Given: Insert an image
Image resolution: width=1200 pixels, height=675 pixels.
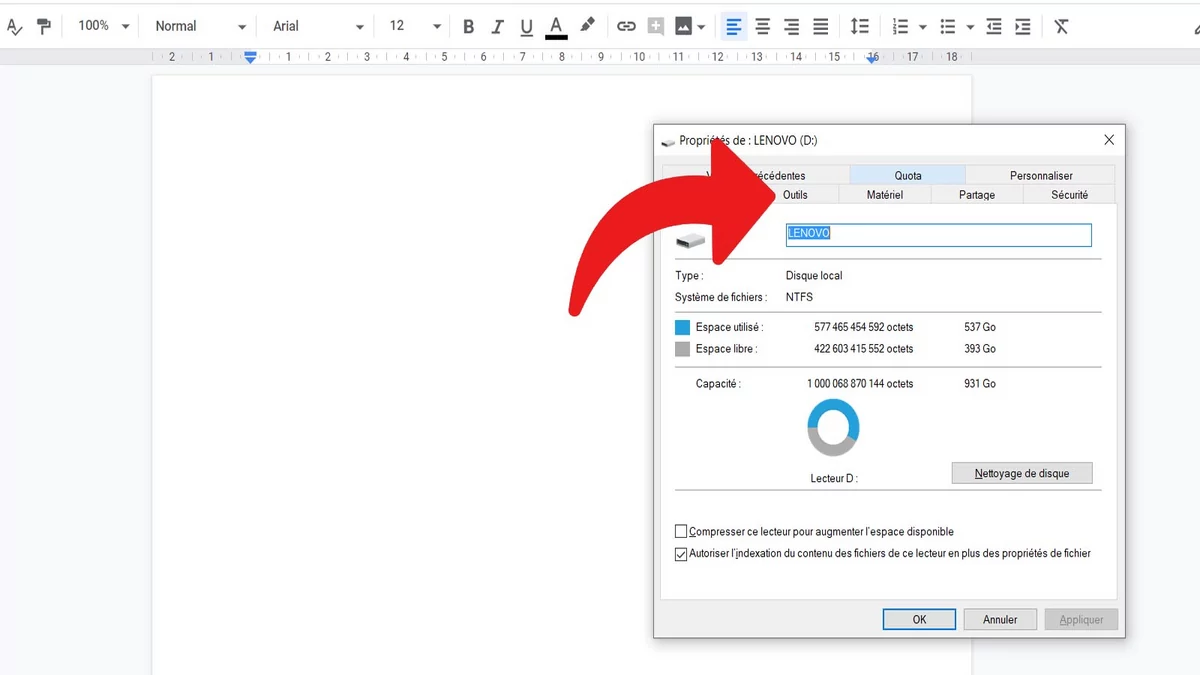Looking at the screenshot, I should point(685,26).
